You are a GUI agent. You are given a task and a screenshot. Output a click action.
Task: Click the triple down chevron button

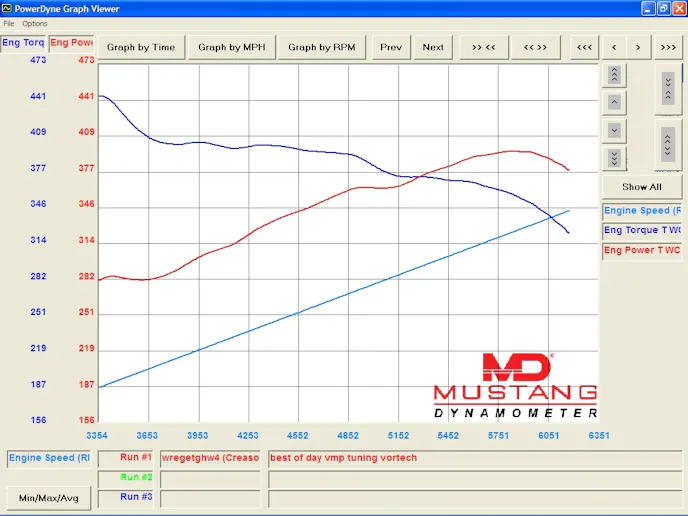click(614, 158)
